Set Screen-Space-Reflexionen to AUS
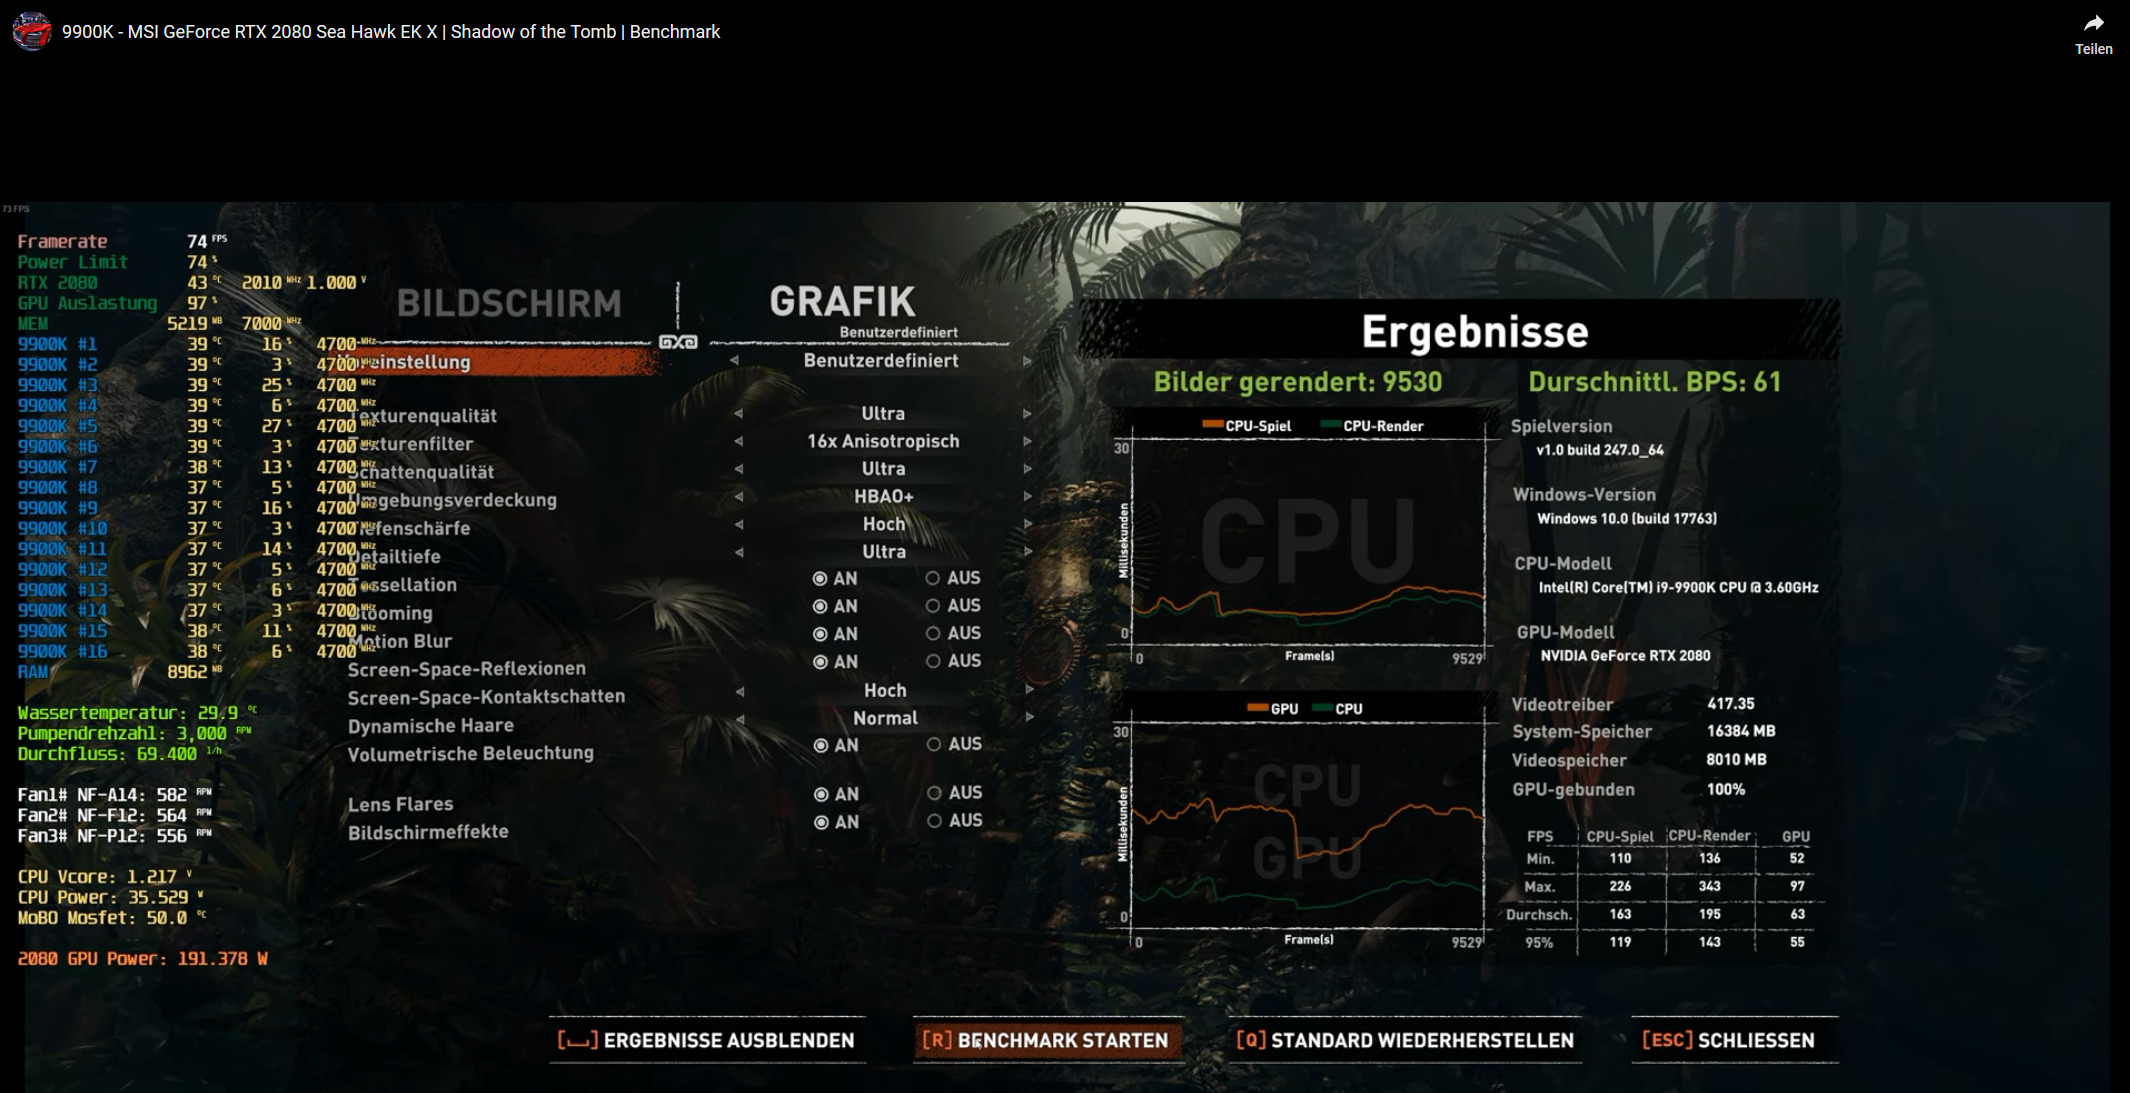 tap(953, 661)
